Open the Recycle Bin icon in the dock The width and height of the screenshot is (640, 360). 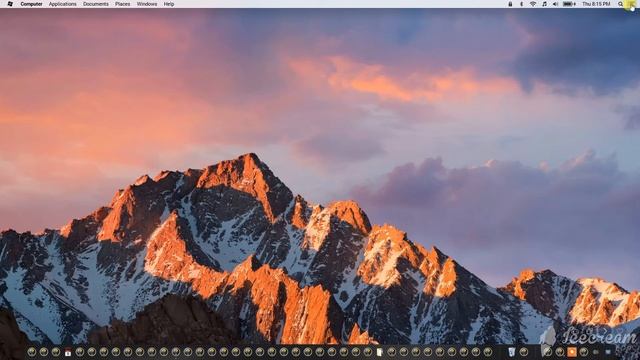pos(511,351)
